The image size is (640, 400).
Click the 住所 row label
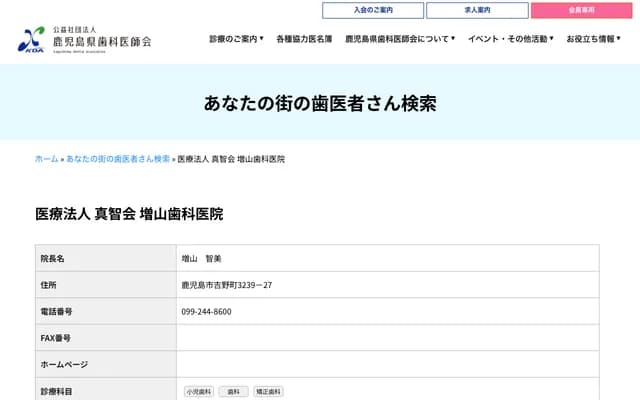[x=48, y=285]
